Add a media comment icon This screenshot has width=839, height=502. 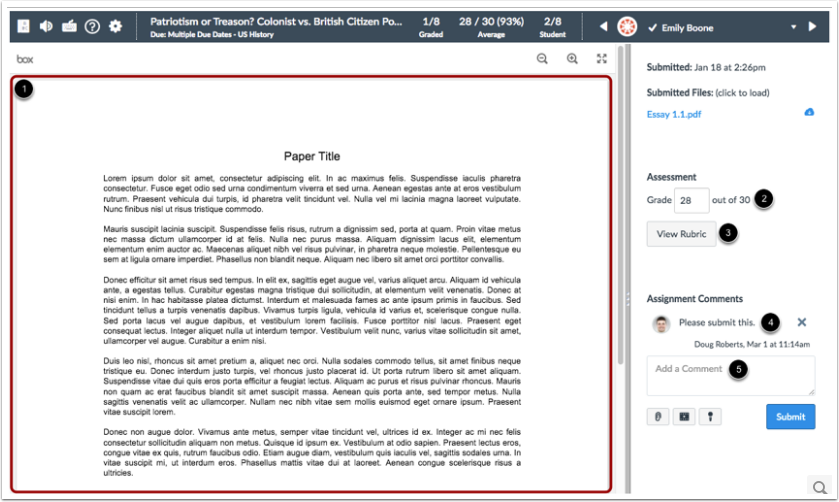pos(684,417)
